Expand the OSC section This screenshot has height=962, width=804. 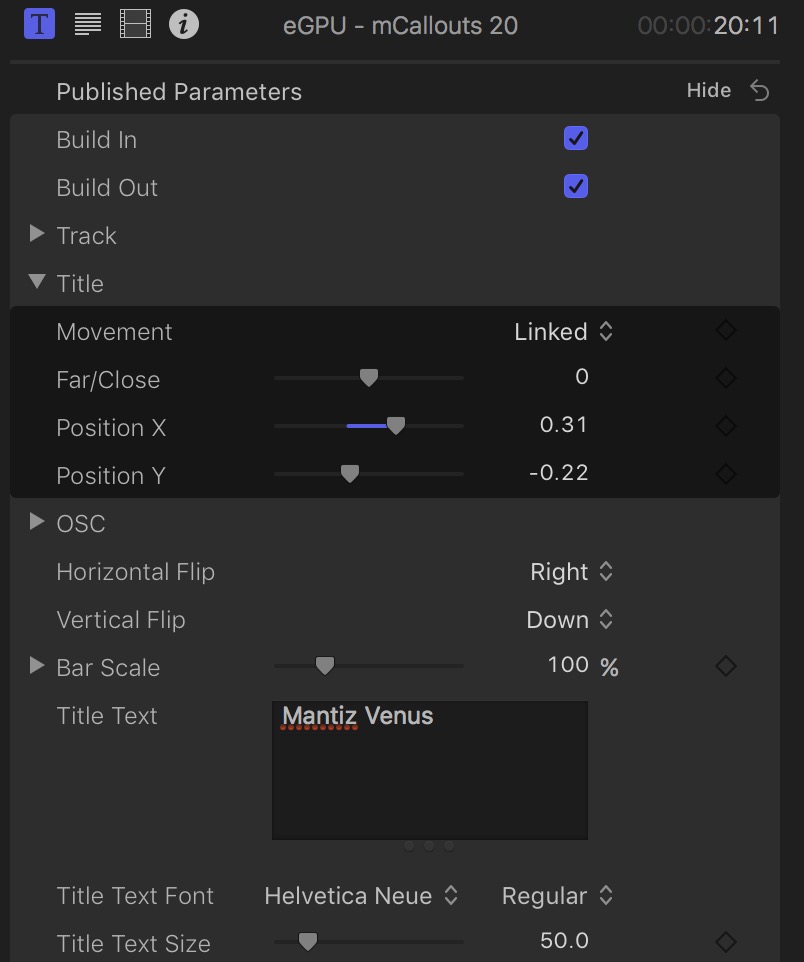[x=37, y=521]
